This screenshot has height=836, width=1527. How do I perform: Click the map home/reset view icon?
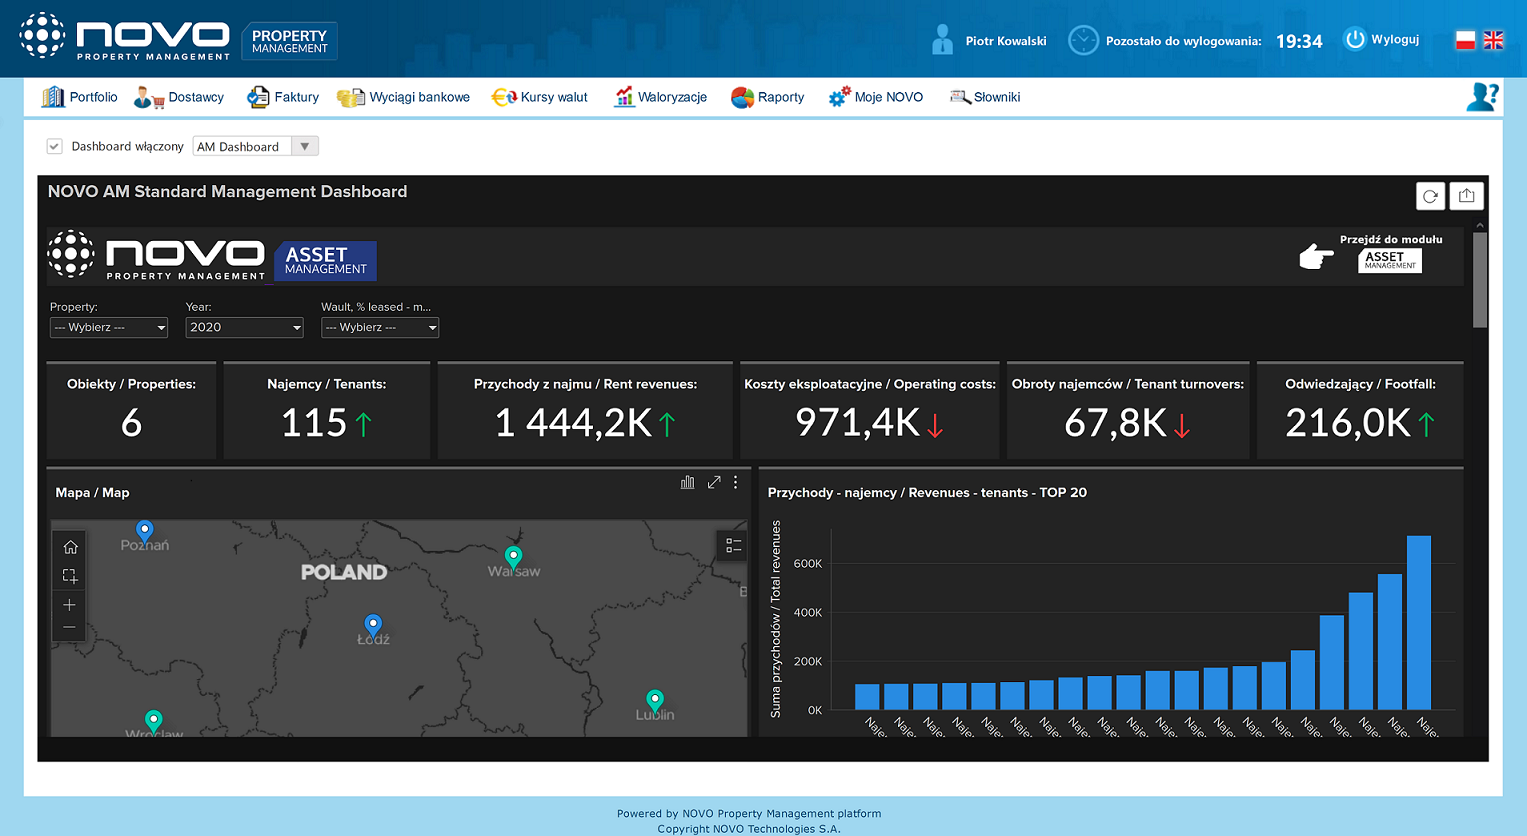tap(70, 547)
